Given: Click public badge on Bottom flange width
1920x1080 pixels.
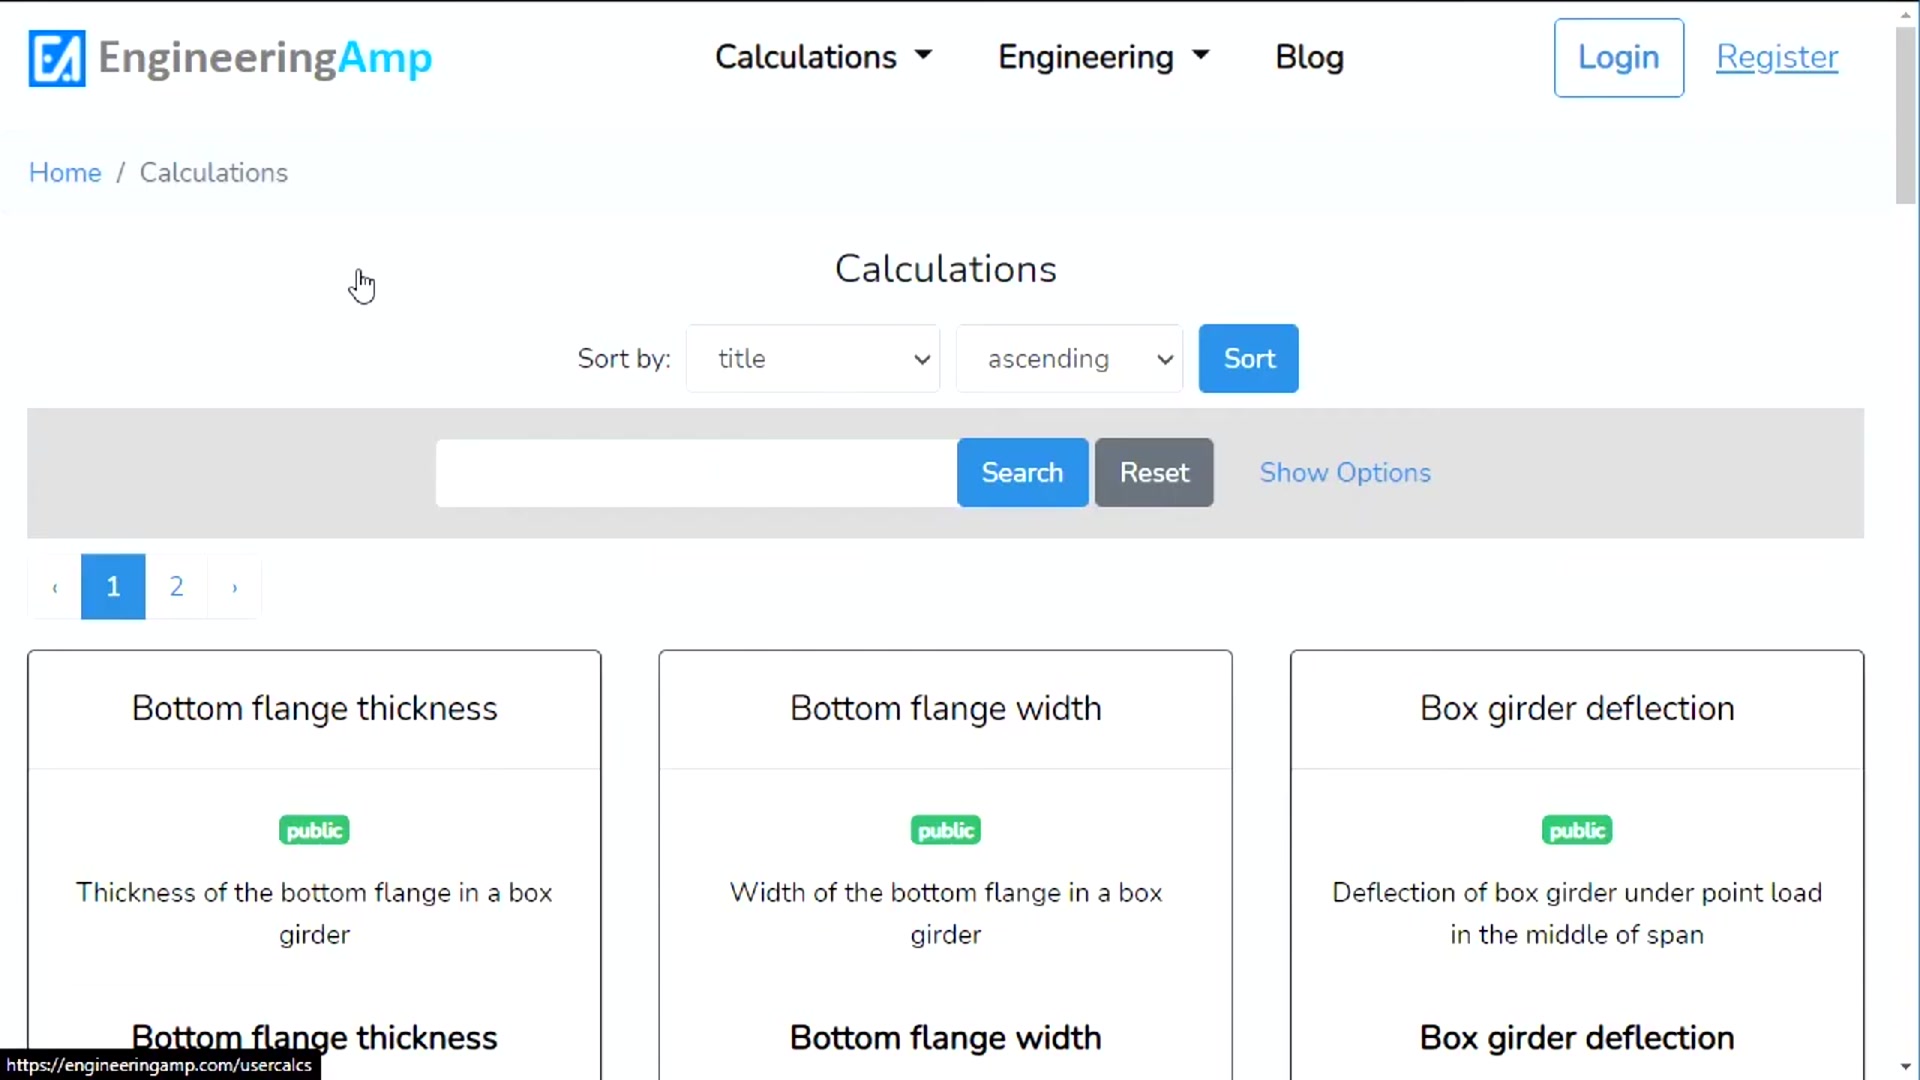Looking at the screenshot, I should point(945,830).
